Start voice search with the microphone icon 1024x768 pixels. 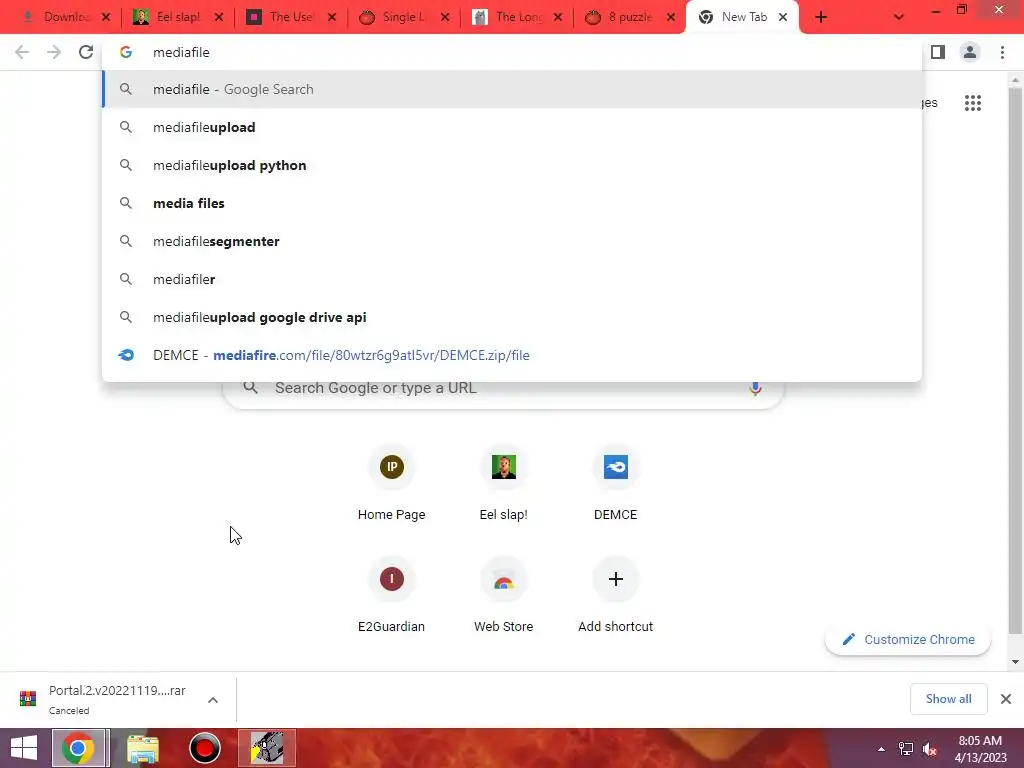(x=755, y=388)
